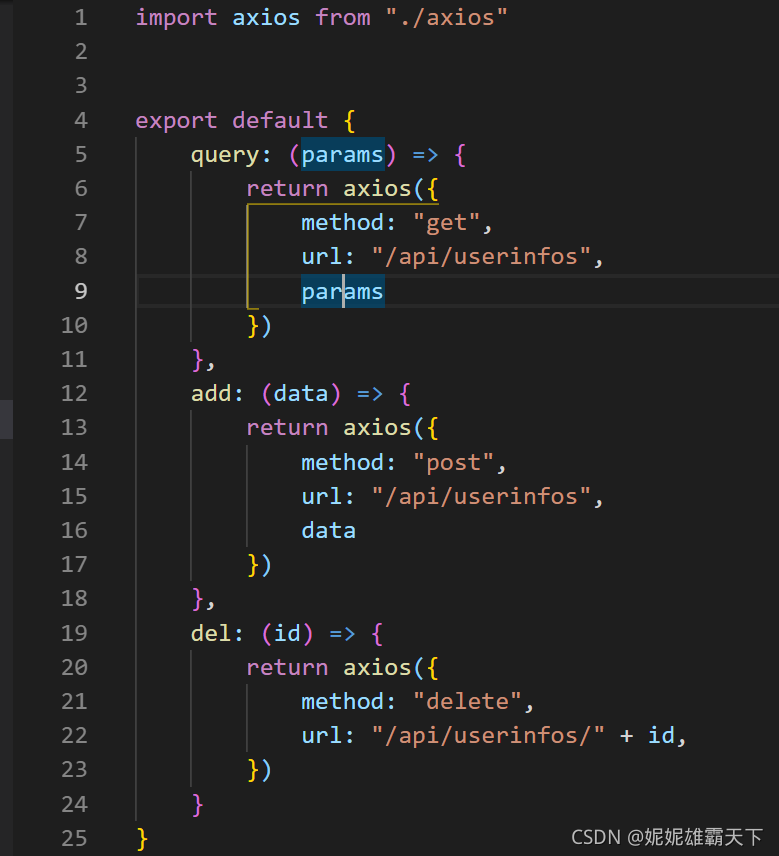779x856 pixels.
Task: Click the pink closing brace on line 24
Action: pos(198,805)
